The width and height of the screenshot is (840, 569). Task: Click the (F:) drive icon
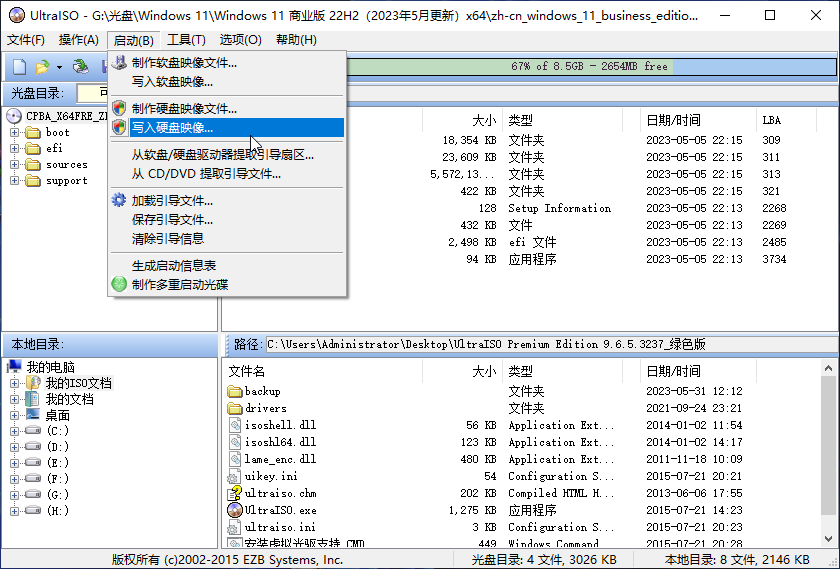(x=33, y=478)
